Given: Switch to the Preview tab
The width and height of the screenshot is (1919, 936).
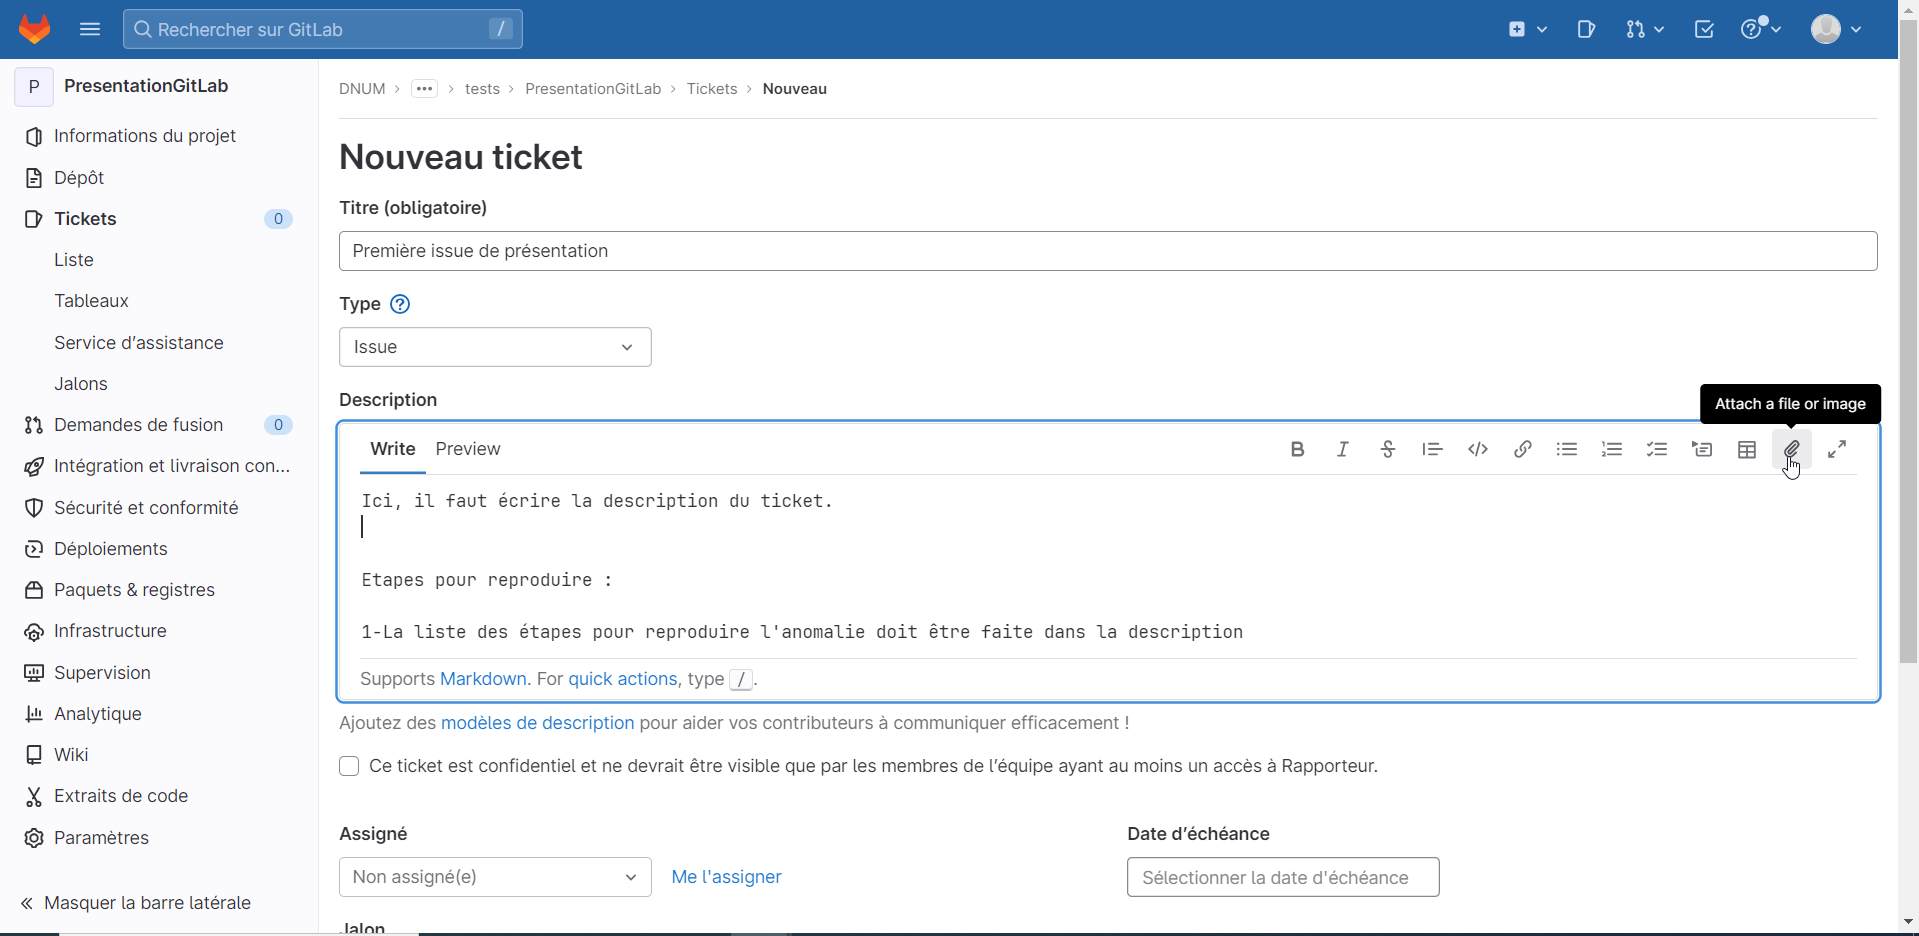Looking at the screenshot, I should [467, 449].
